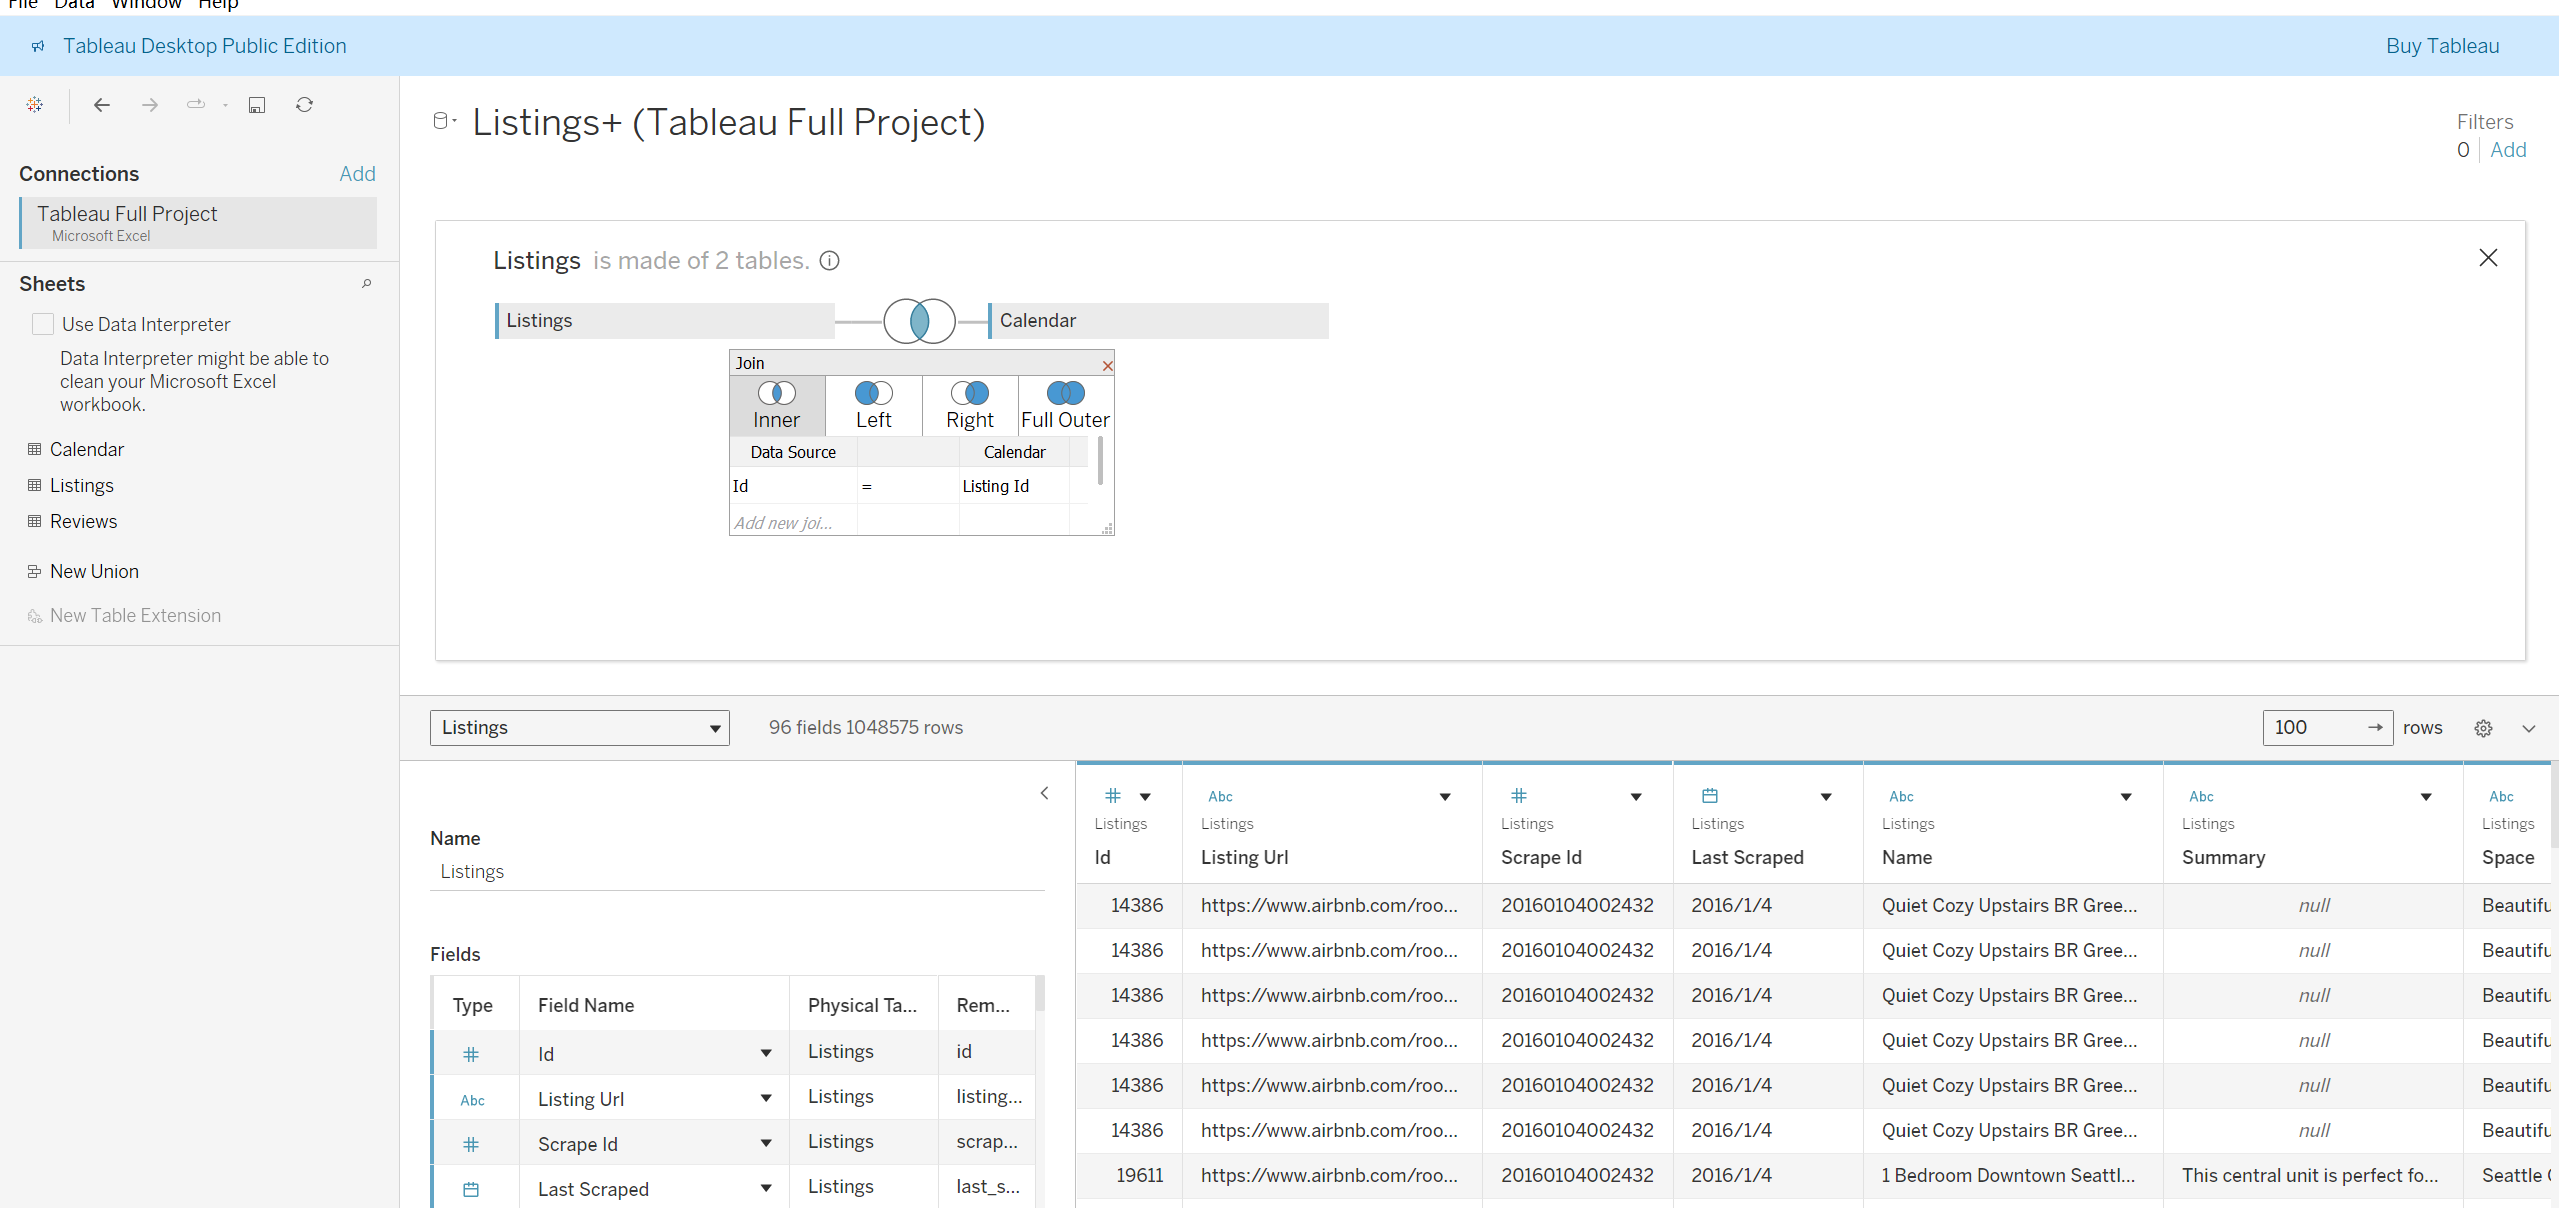Click the Tableau start page logo icon
This screenshot has width=2559, height=1208.
pyautogui.click(x=35, y=105)
